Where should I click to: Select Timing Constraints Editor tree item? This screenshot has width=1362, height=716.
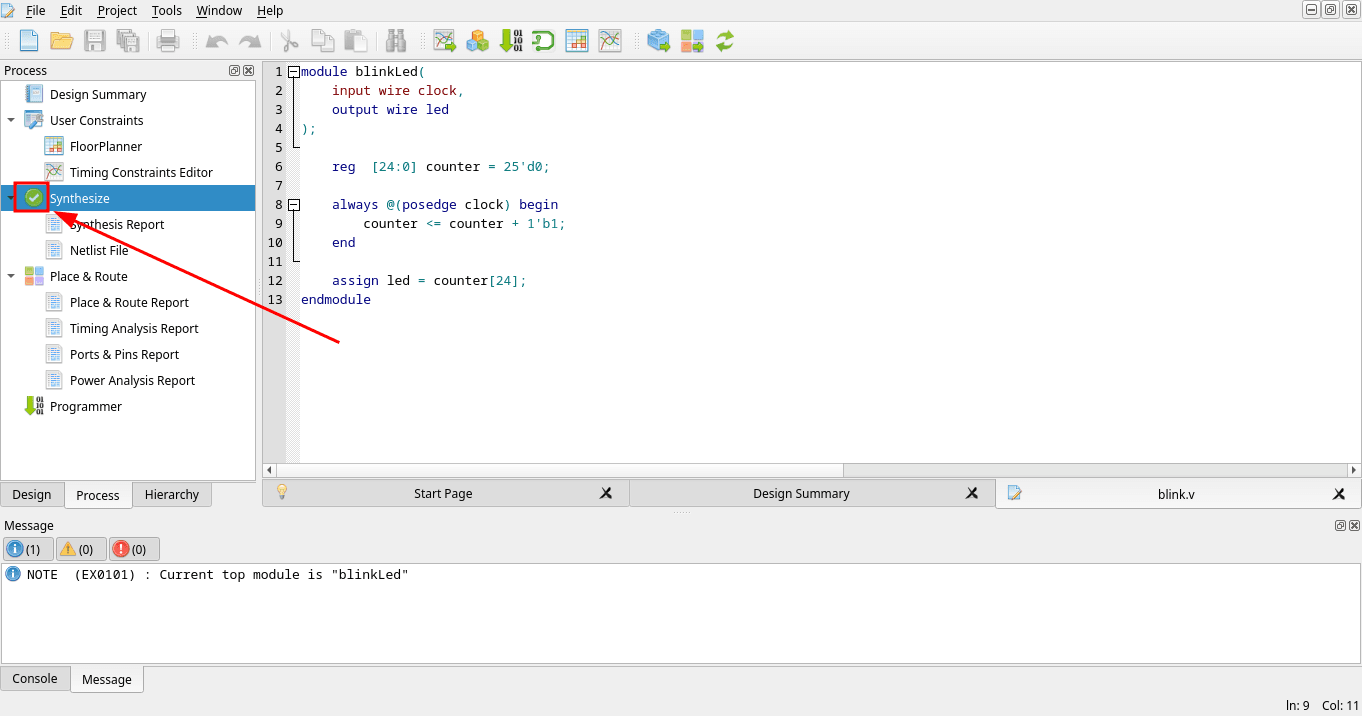tap(141, 172)
